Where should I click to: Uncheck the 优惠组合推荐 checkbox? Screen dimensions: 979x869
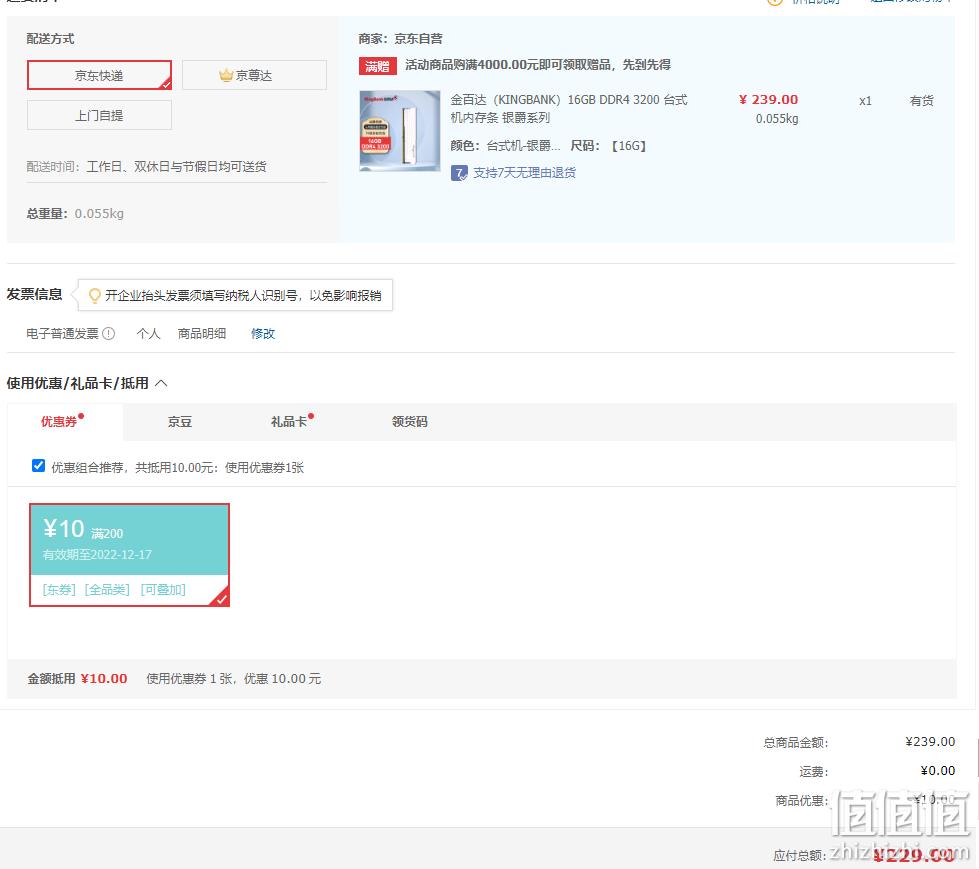38,466
